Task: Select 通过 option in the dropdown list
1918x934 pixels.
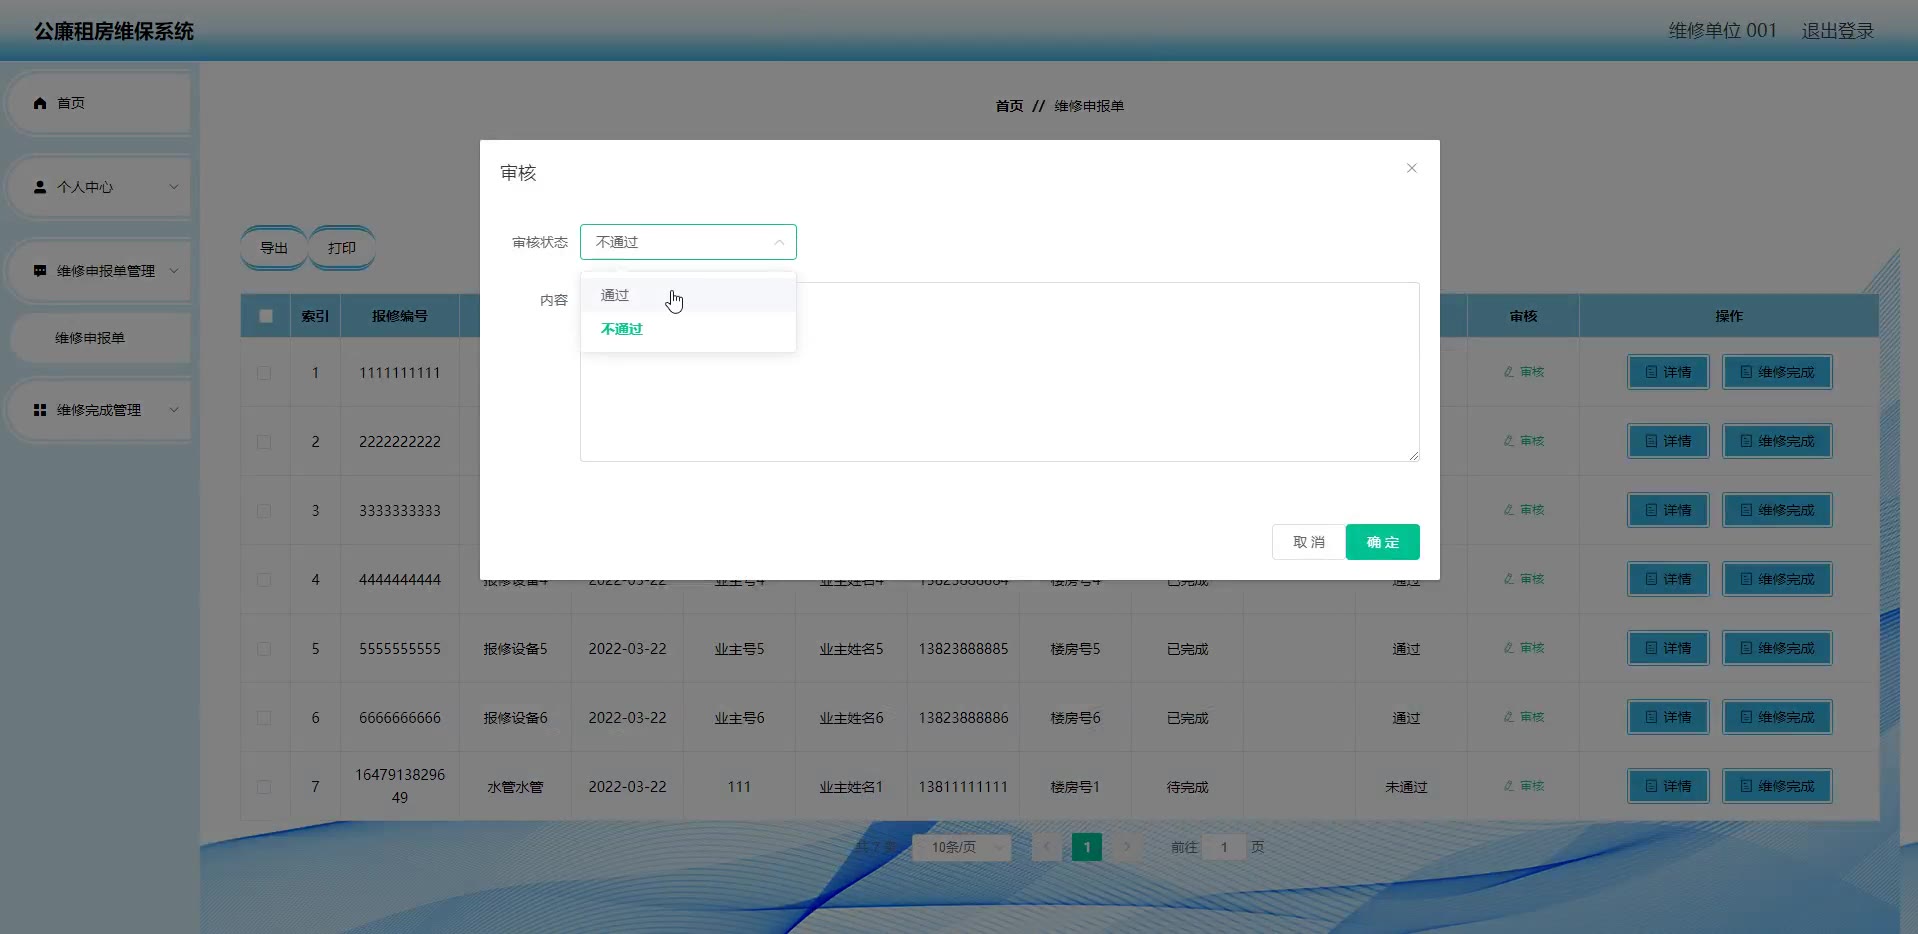Action: (615, 295)
